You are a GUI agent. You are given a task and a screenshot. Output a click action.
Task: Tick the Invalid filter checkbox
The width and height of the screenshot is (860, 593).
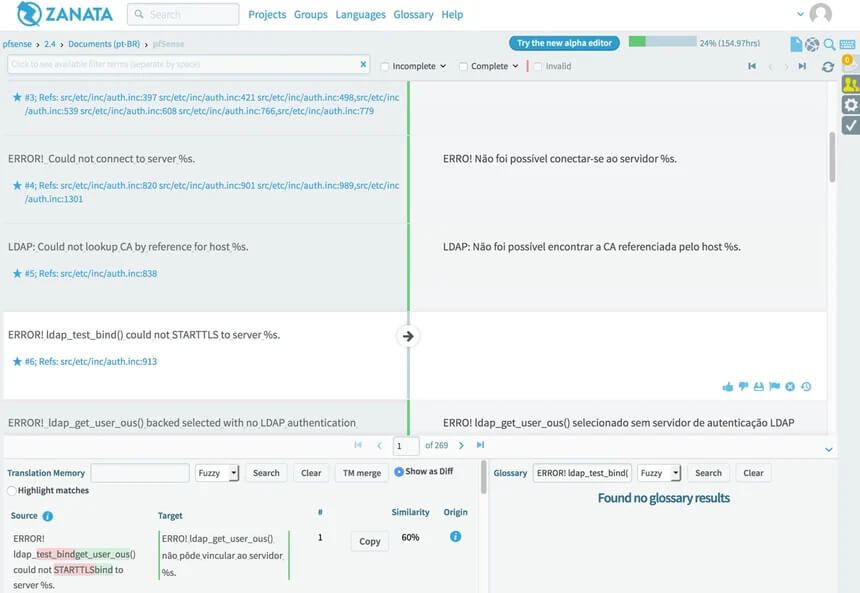click(x=538, y=67)
